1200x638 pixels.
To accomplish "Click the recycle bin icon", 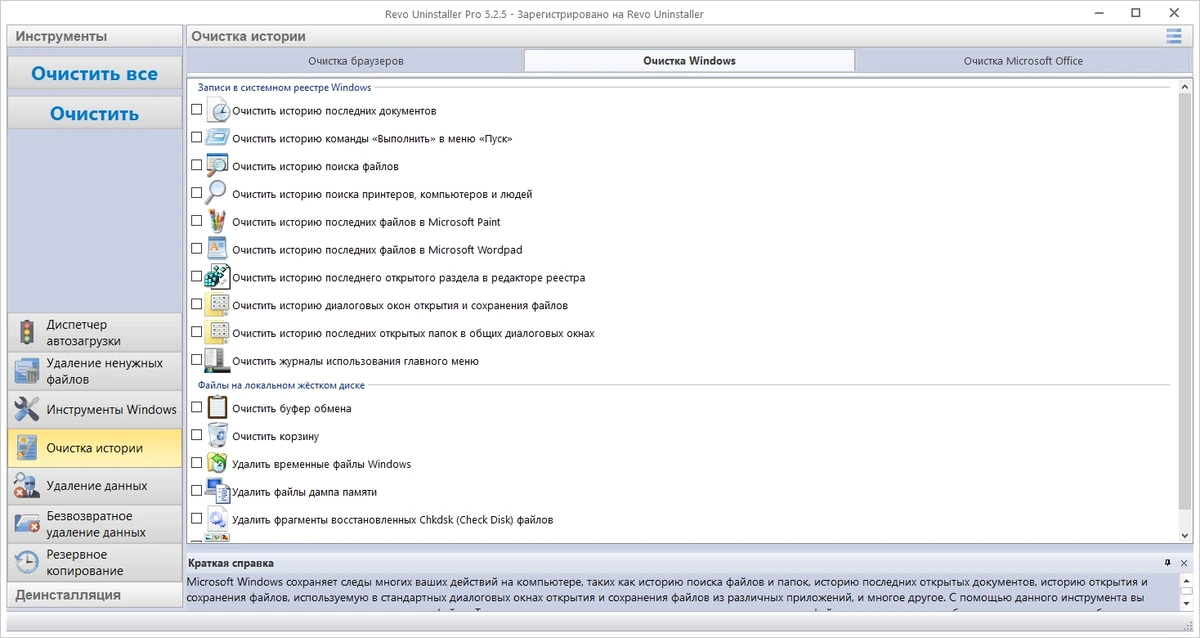I will pyautogui.click(x=217, y=436).
